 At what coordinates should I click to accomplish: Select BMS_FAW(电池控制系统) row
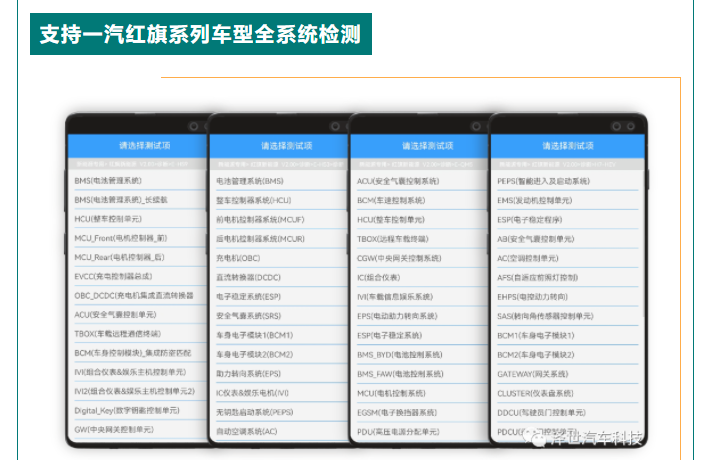[x=420, y=374]
